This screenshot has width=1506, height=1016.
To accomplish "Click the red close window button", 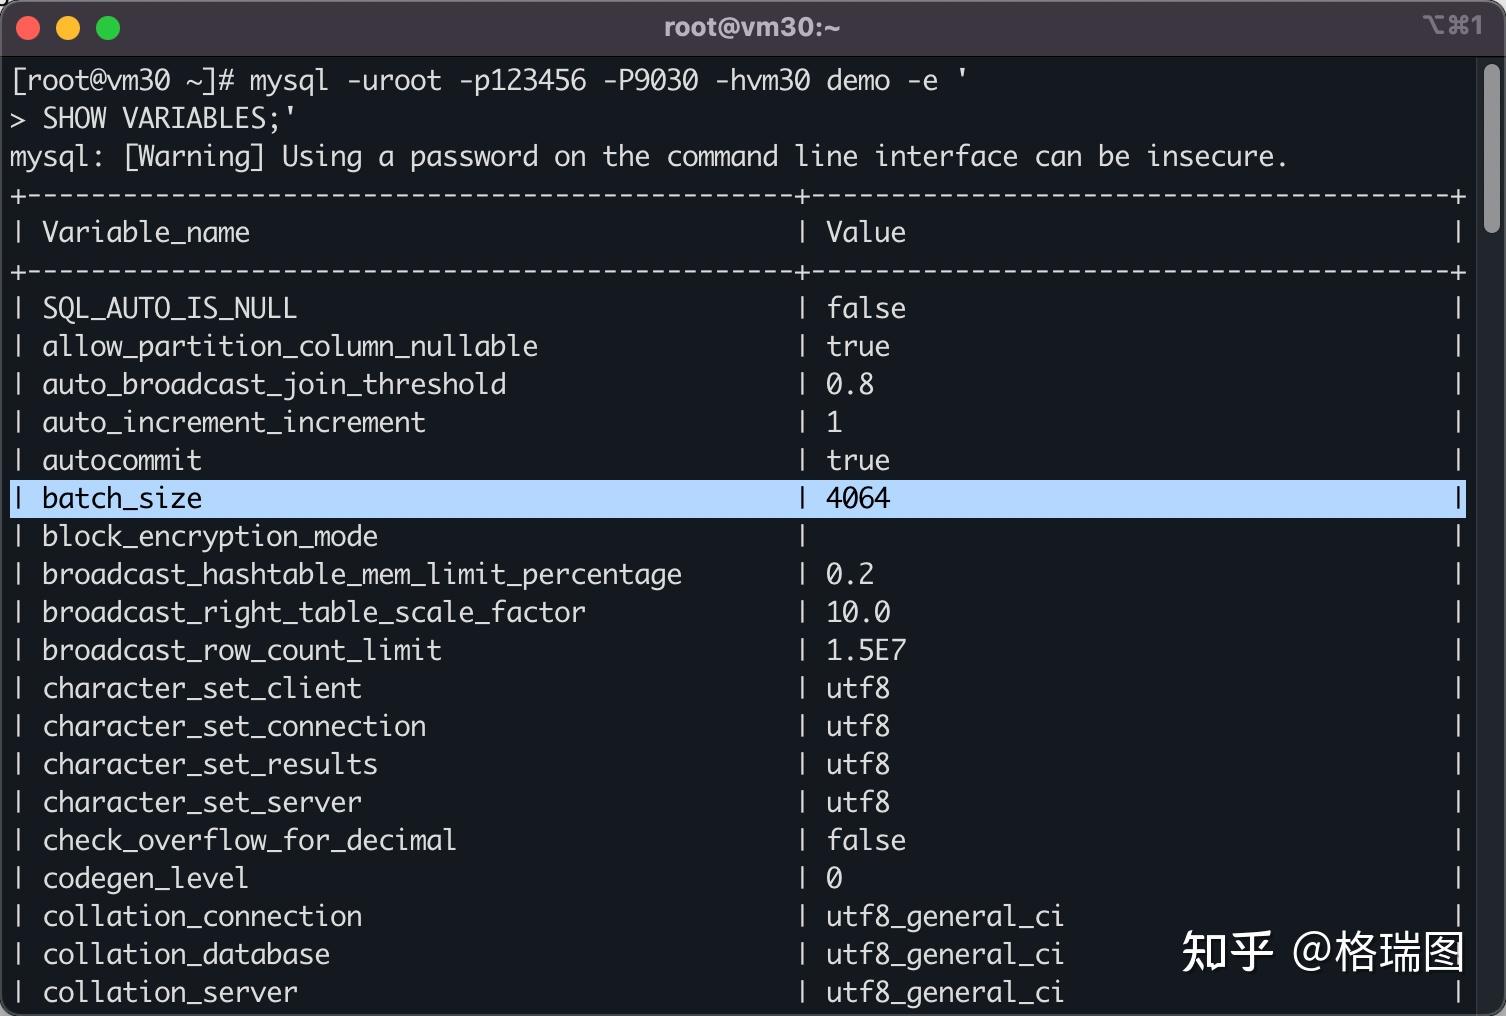I will pyautogui.click(x=28, y=28).
